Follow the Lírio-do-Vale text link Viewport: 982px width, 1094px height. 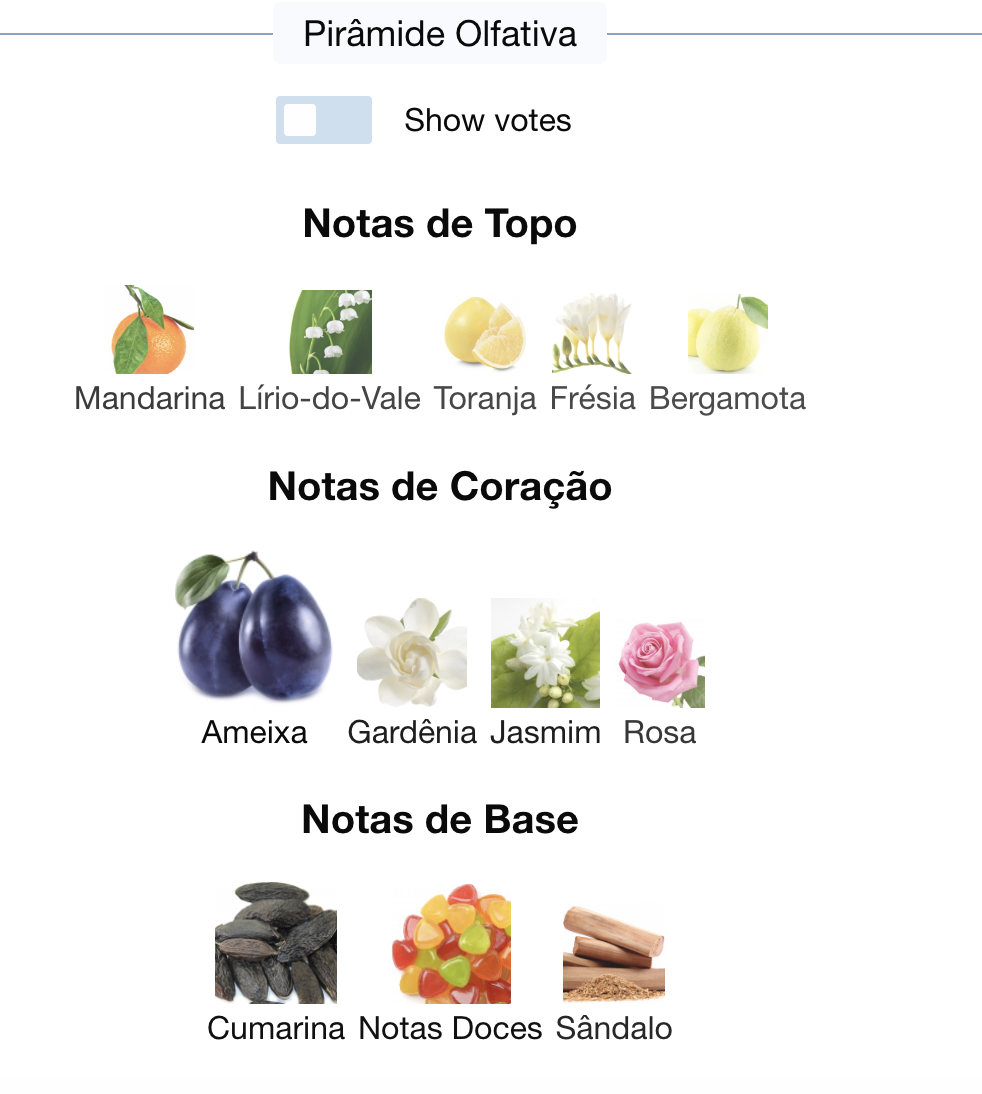click(329, 399)
